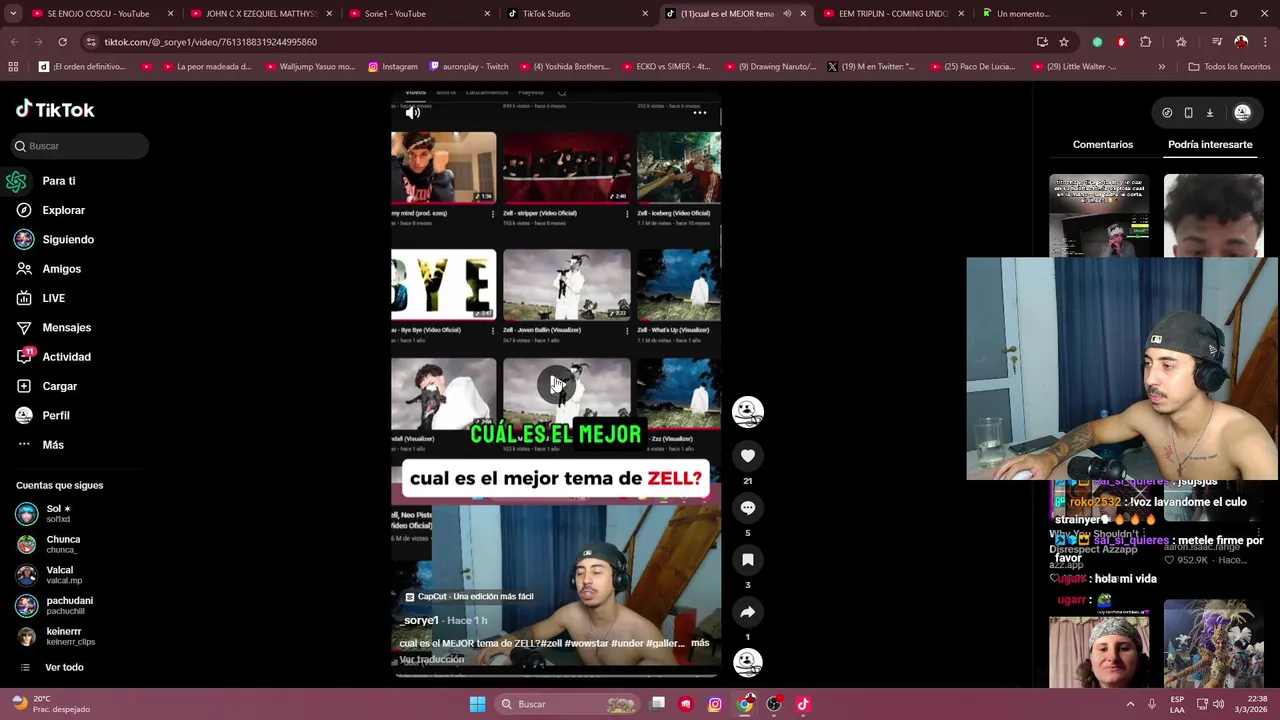Follow the creator via avatar beside video
Viewport: 1280px width, 720px height.
tap(747, 411)
